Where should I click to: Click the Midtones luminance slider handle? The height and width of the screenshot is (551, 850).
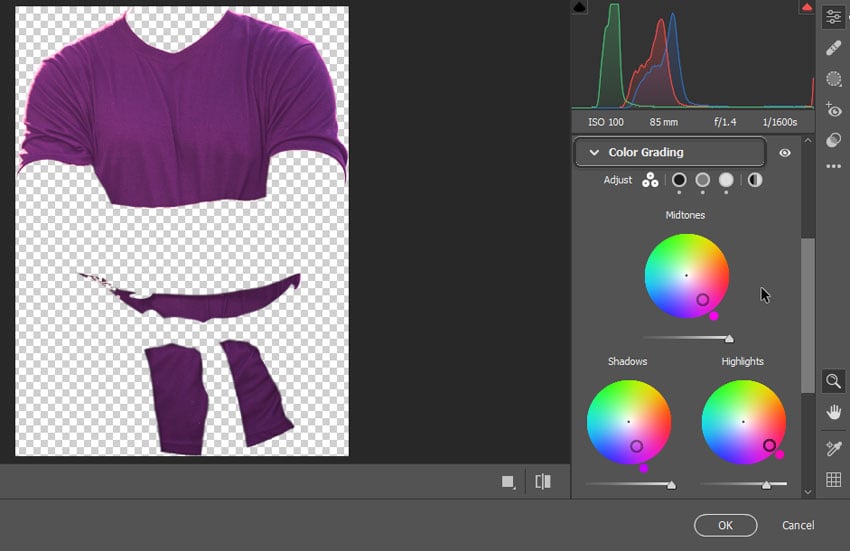(729, 339)
